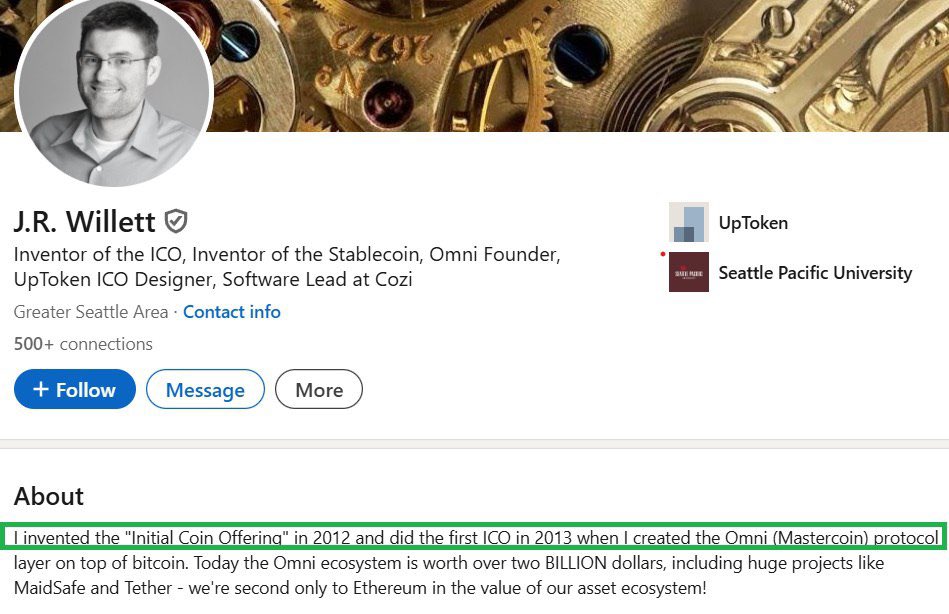Viewport: 949px width, 614px height.
Task: Click the J.R. Willett name heading
Action: point(85,221)
